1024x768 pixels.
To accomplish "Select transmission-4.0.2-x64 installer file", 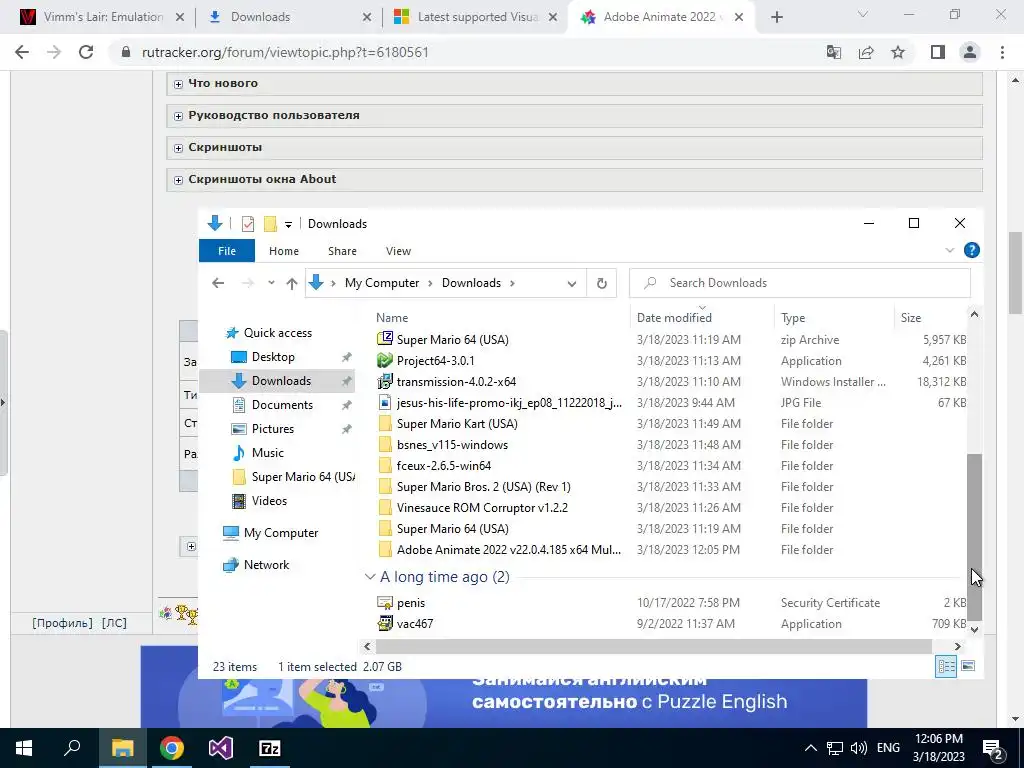I will [x=456, y=381].
